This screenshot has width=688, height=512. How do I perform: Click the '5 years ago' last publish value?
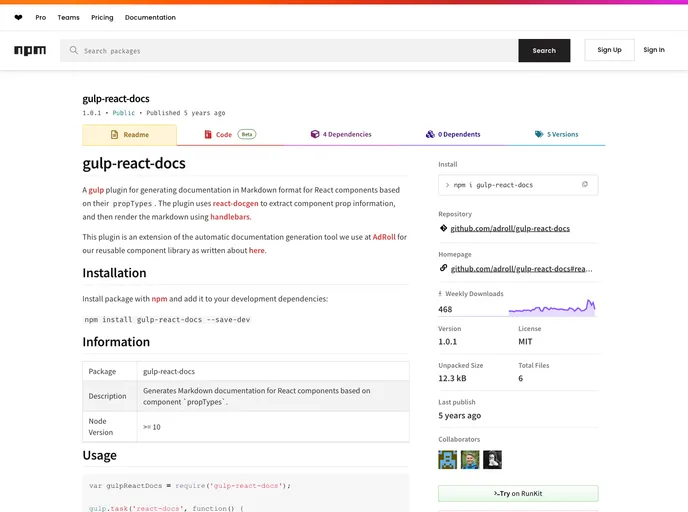[x=459, y=415]
